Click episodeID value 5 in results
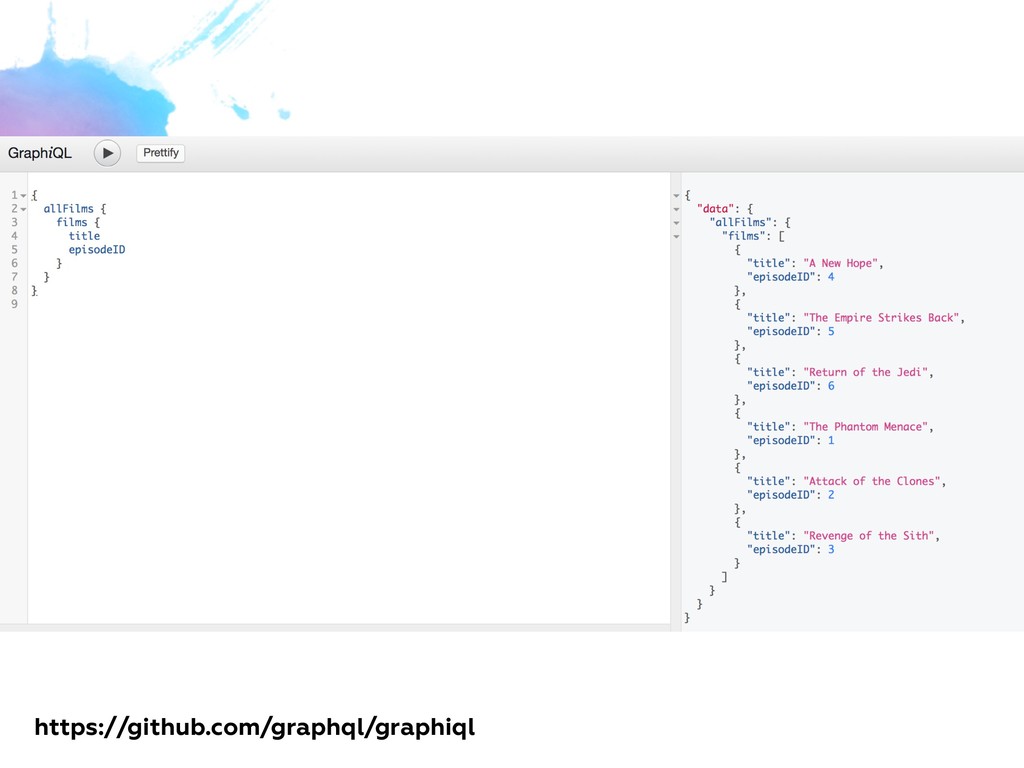This screenshot has height=768, width=1024. point(831,332)
